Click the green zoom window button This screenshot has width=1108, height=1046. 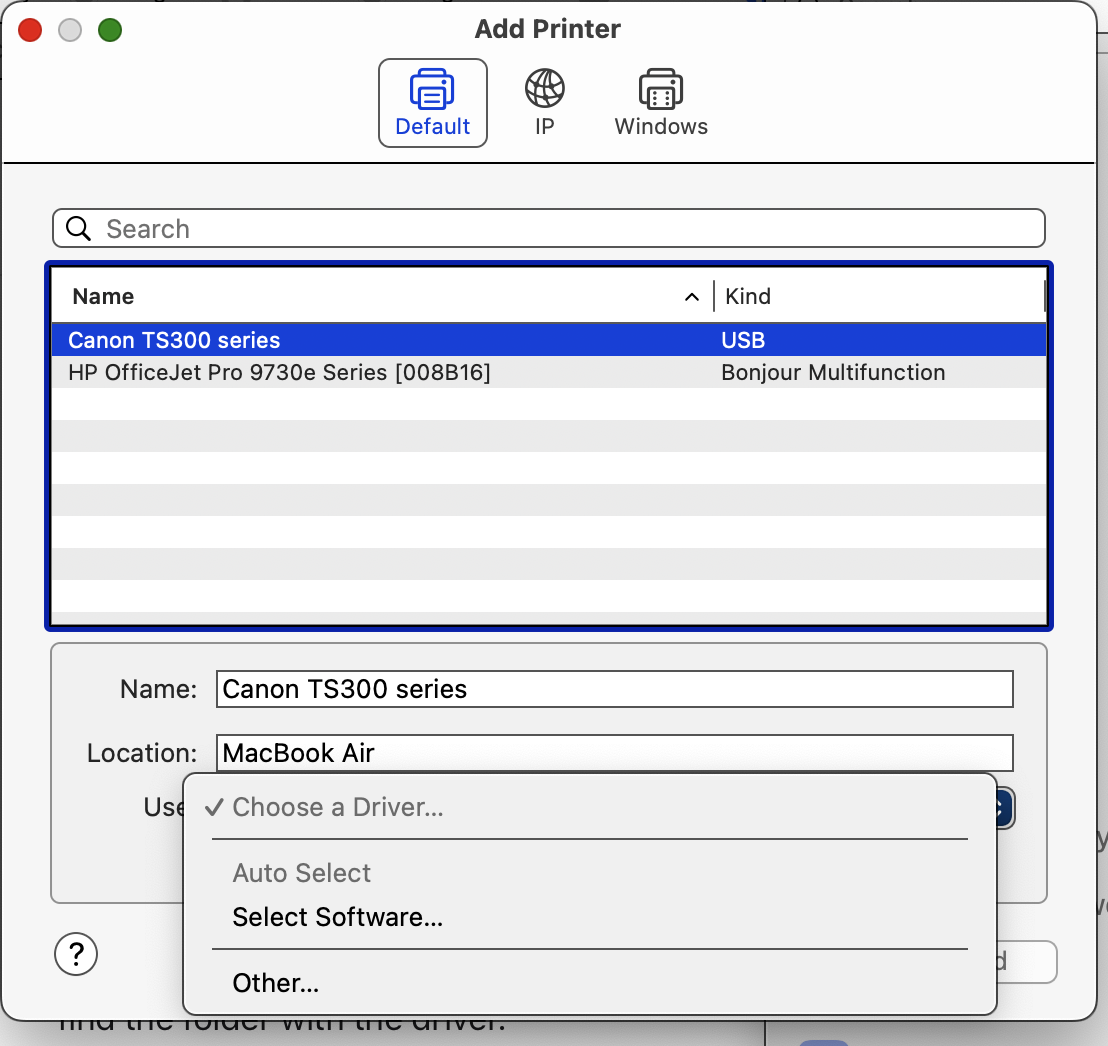pyautogui.click(x=110, y=30)
